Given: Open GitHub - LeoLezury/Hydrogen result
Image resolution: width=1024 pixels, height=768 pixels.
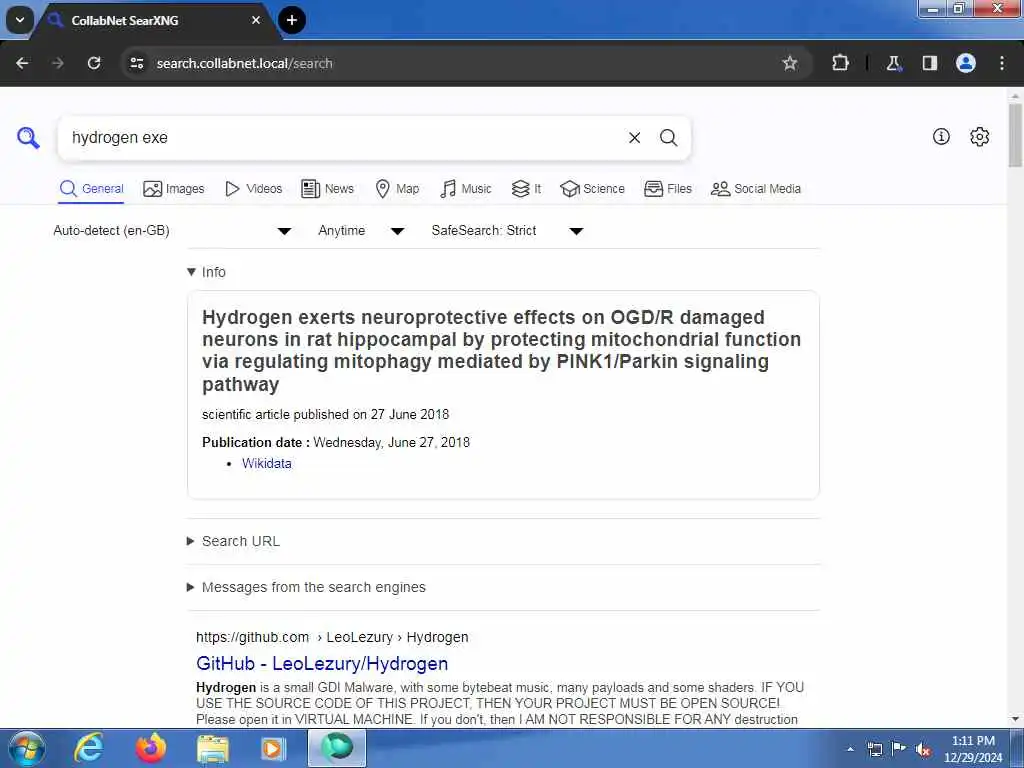Looking at the screenshot, I should 322,664.
